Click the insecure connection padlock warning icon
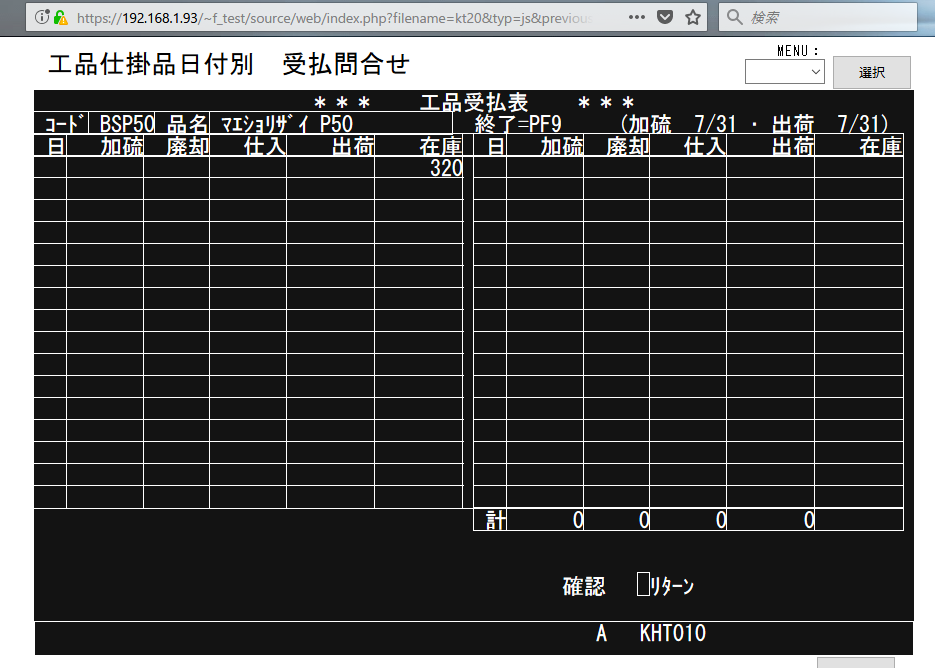 [x=60, y=18]
